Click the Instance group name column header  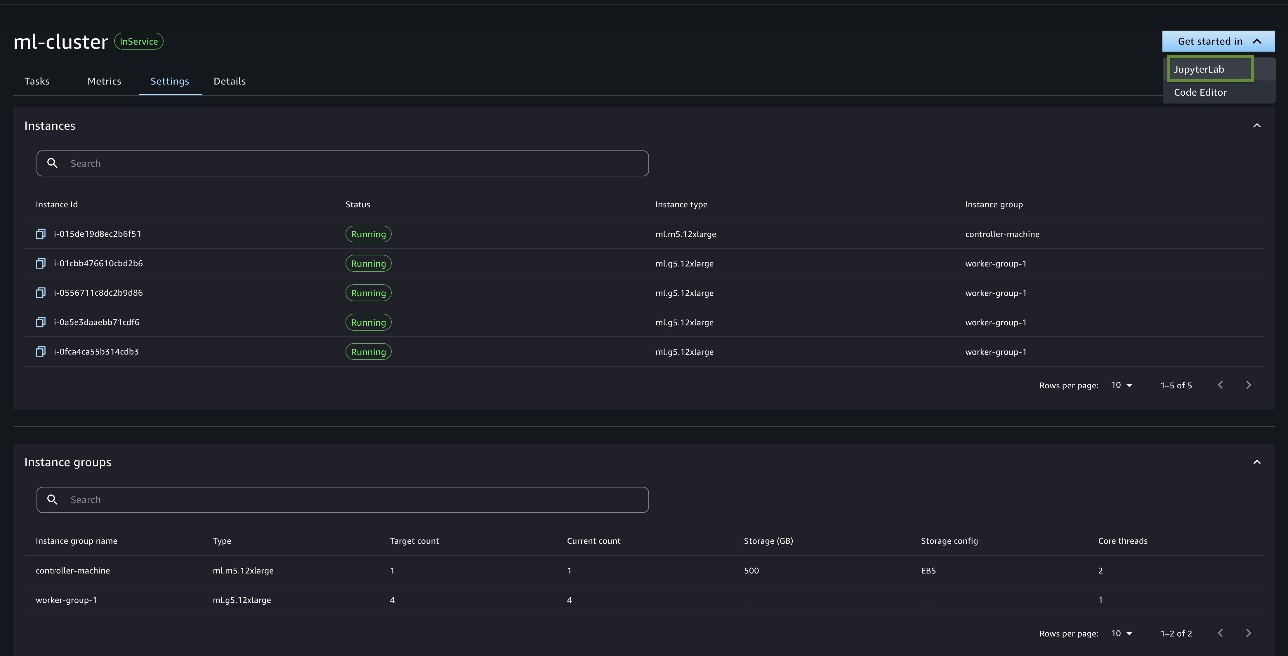coord(76,541)
